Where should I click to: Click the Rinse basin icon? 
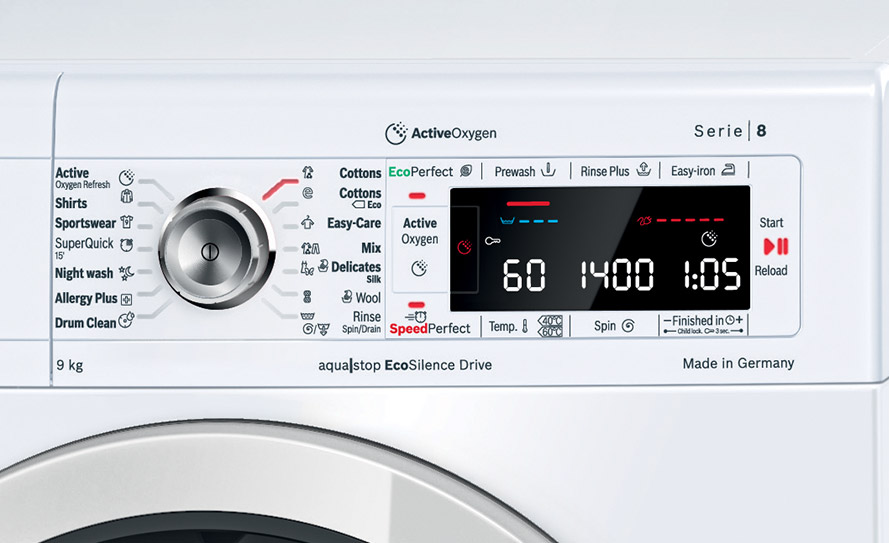(307, 316)
